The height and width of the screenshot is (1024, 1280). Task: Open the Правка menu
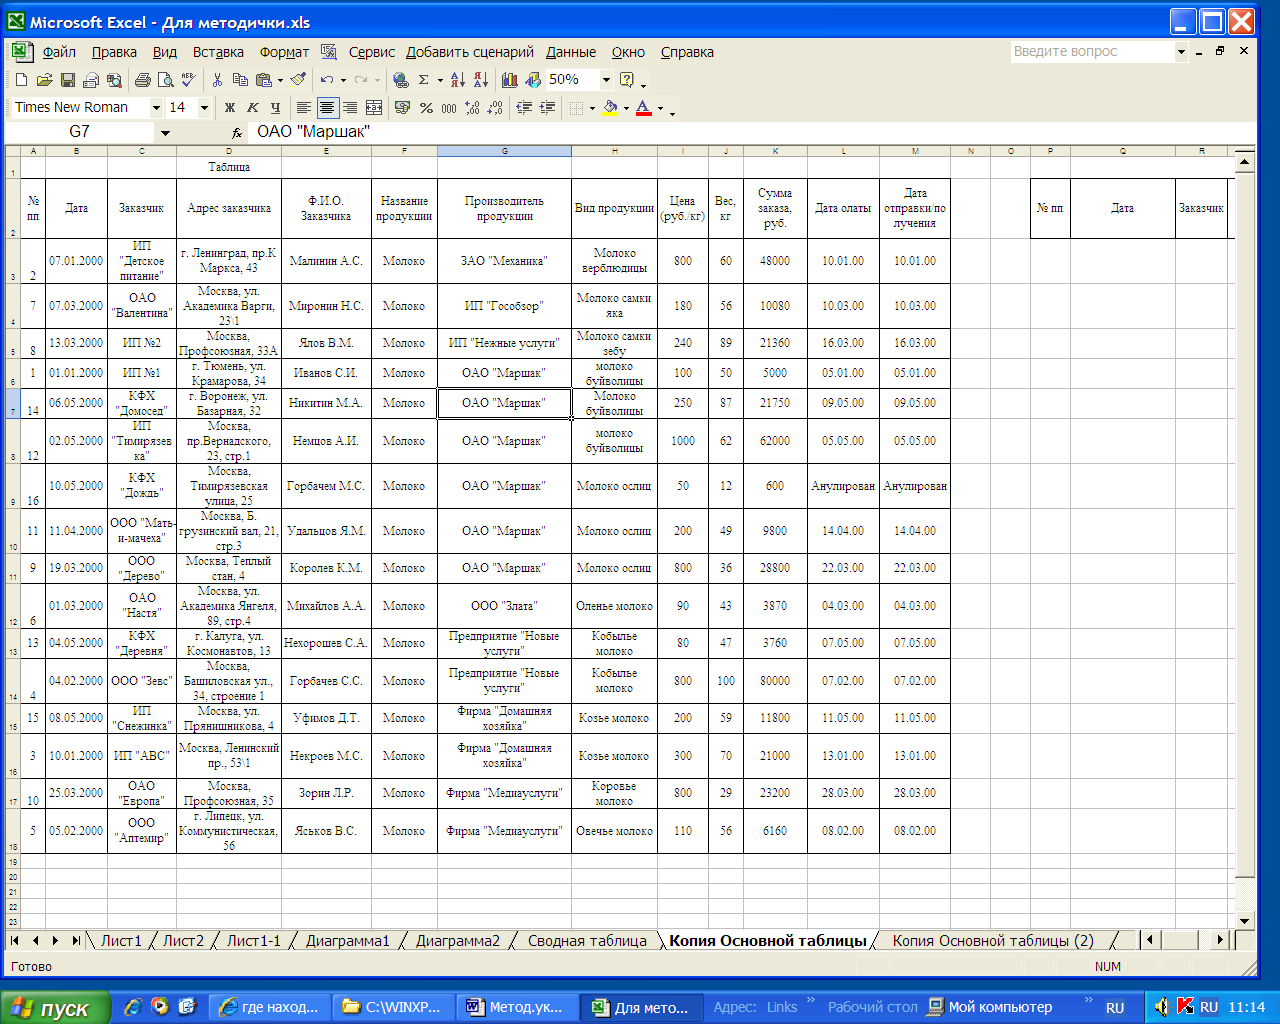[x=114, y=52]
